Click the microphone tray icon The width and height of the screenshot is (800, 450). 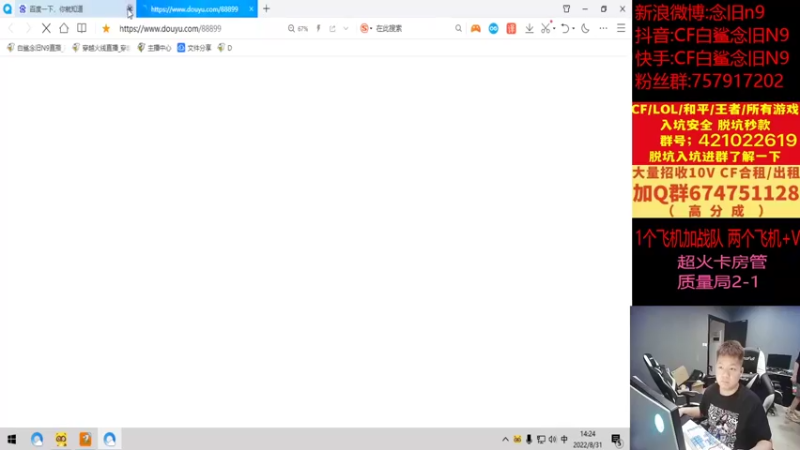(x=529, y=439)
